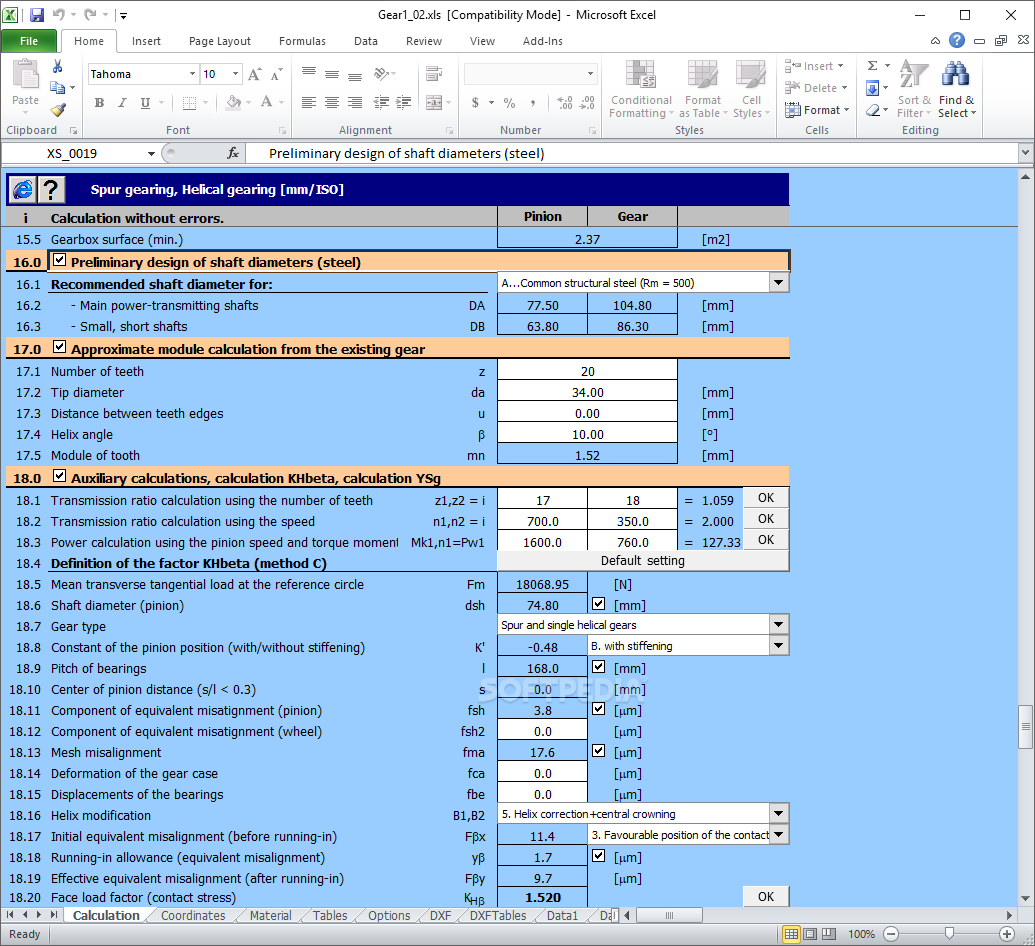Toggle Italic formatting

tap(122, 102)
